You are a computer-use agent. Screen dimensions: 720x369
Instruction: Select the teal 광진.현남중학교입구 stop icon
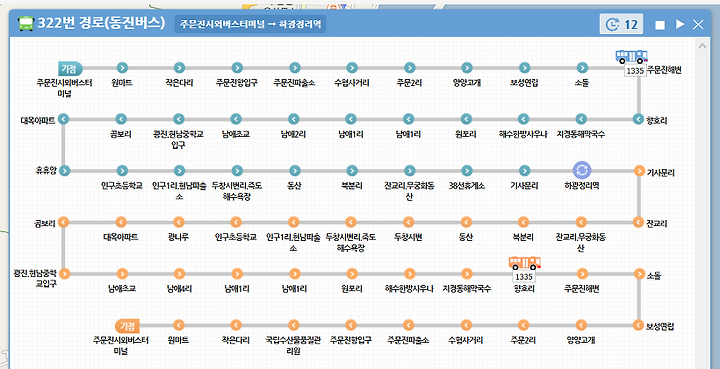[x=179, y=119]
